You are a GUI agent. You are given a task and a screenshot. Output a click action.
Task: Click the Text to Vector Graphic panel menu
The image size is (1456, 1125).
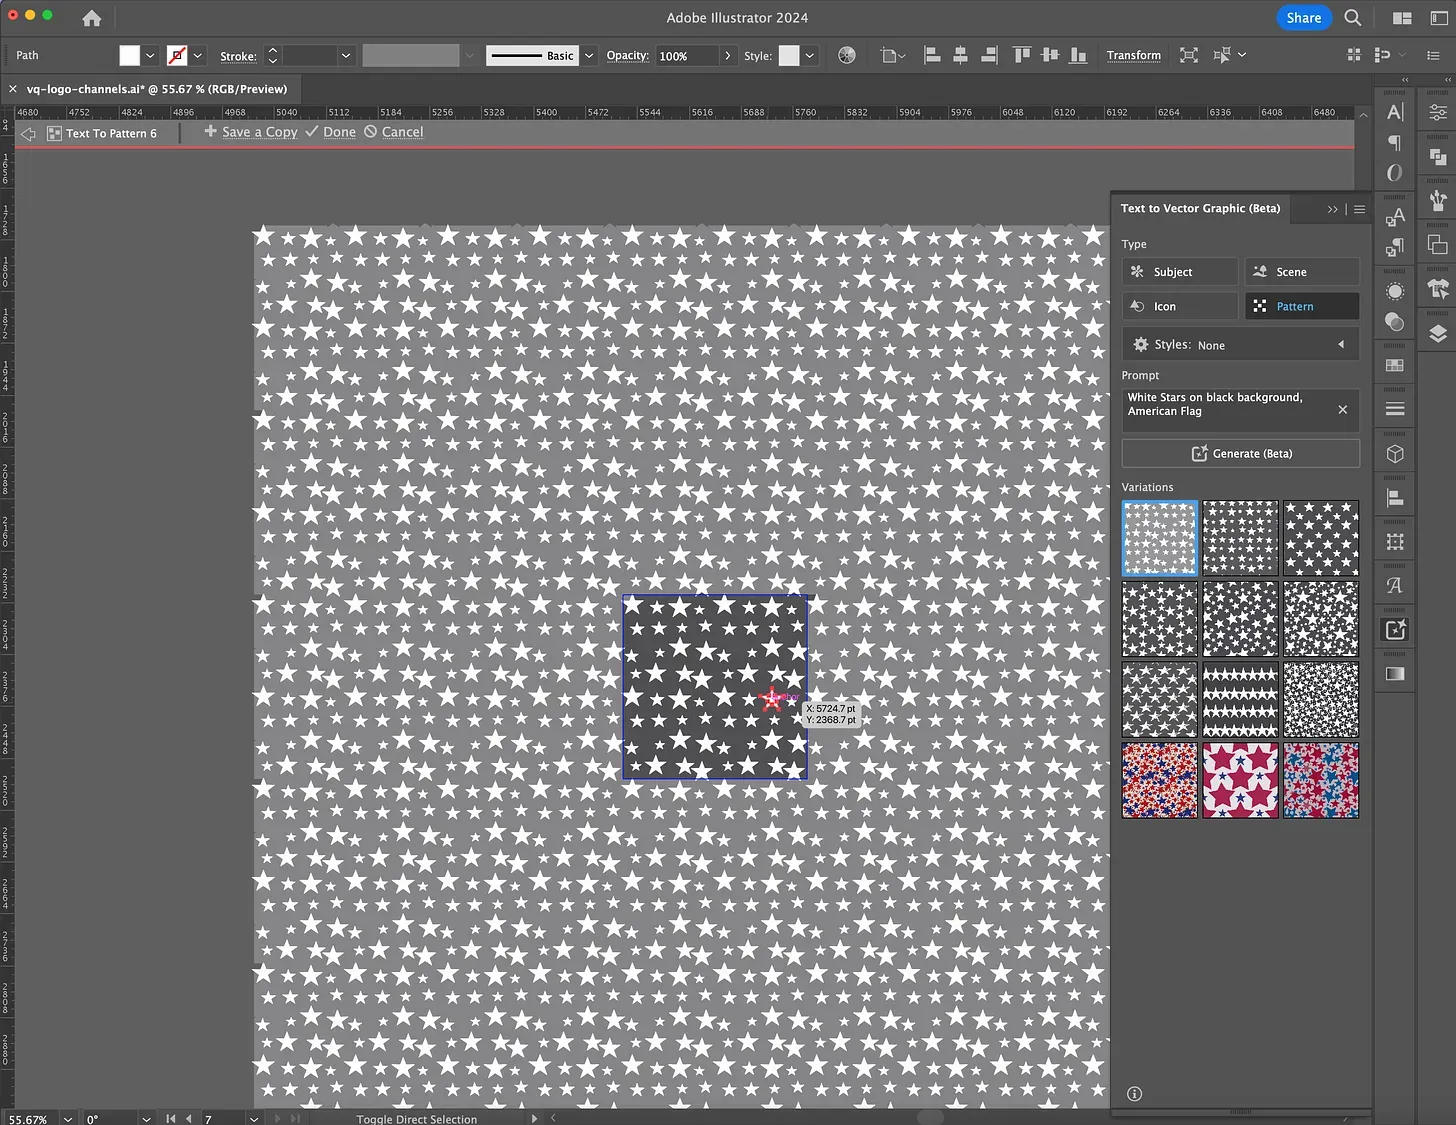[x=1359, y=209]
